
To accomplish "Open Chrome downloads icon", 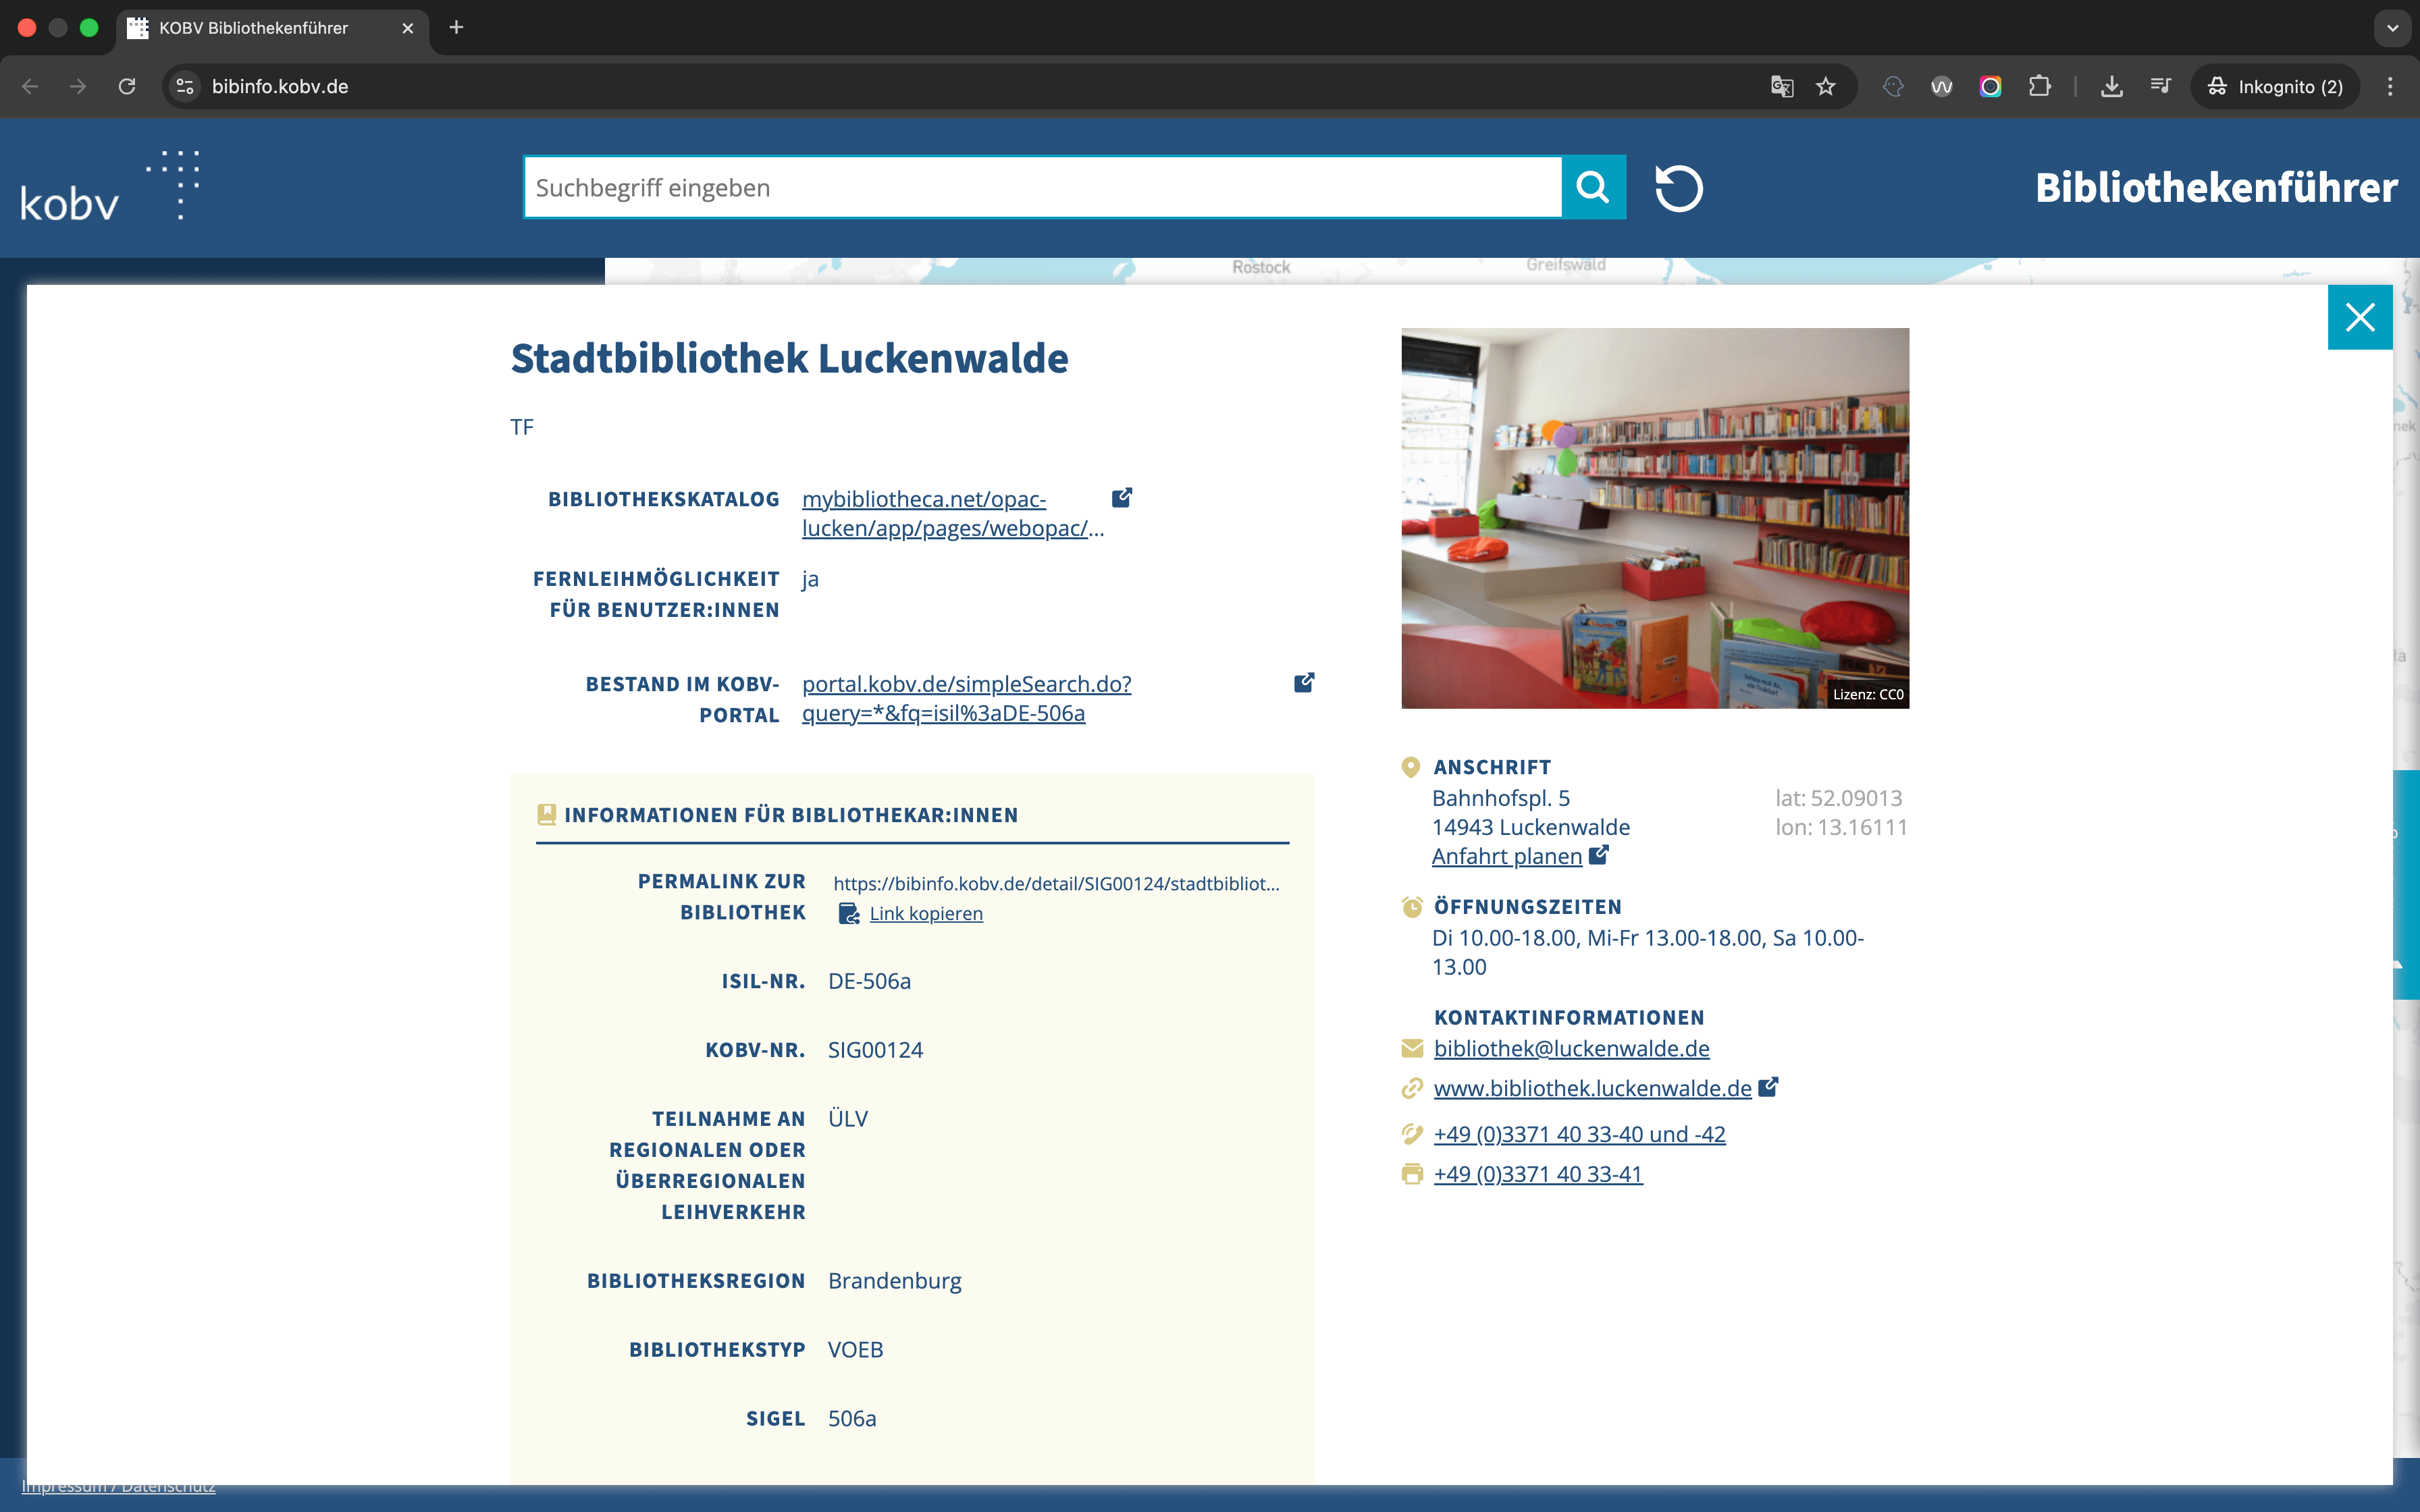I will pyautogui.click(x=2111, y=86).
